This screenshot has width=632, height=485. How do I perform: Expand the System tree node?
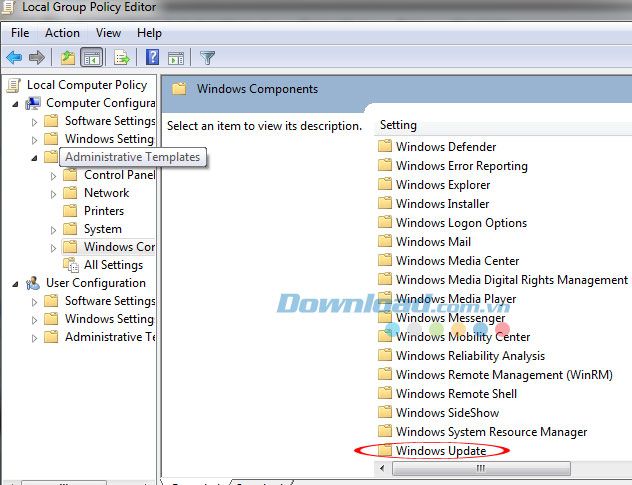point(53,230)
